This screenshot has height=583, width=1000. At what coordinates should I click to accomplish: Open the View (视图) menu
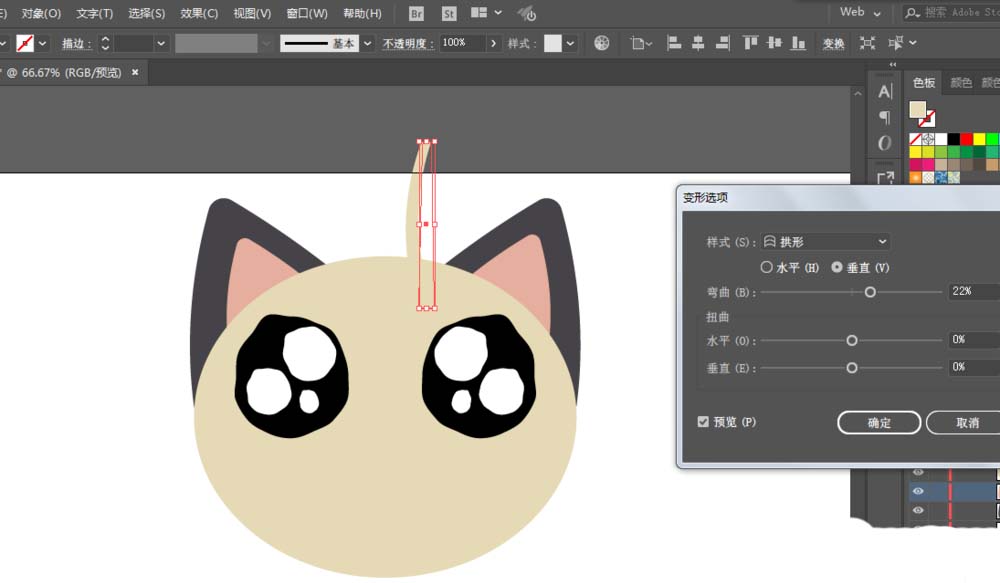pyautogui.click(x=252, y=13)
